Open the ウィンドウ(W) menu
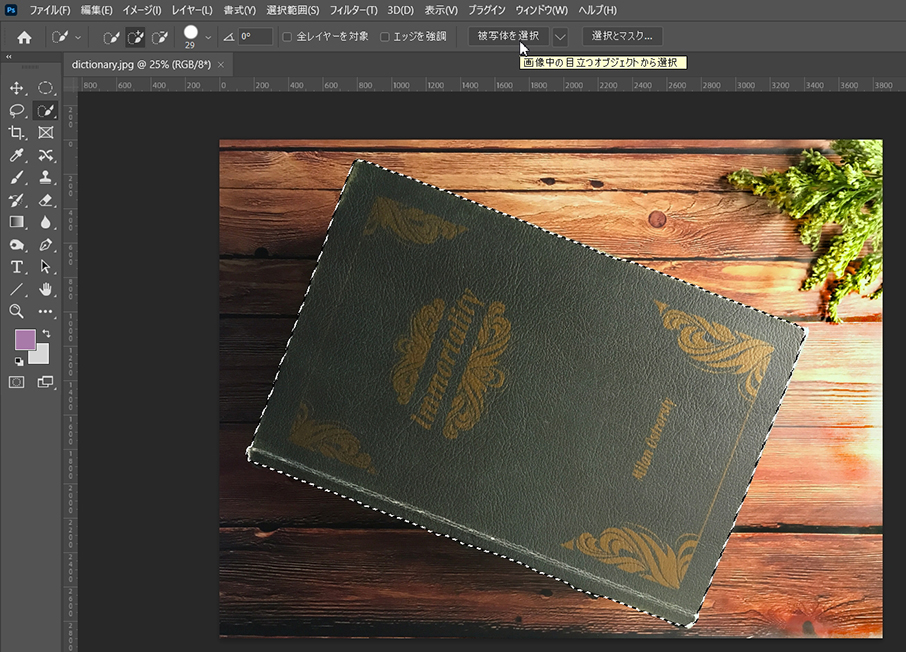The width and height of the screenshot is (906, 652). 541,10
